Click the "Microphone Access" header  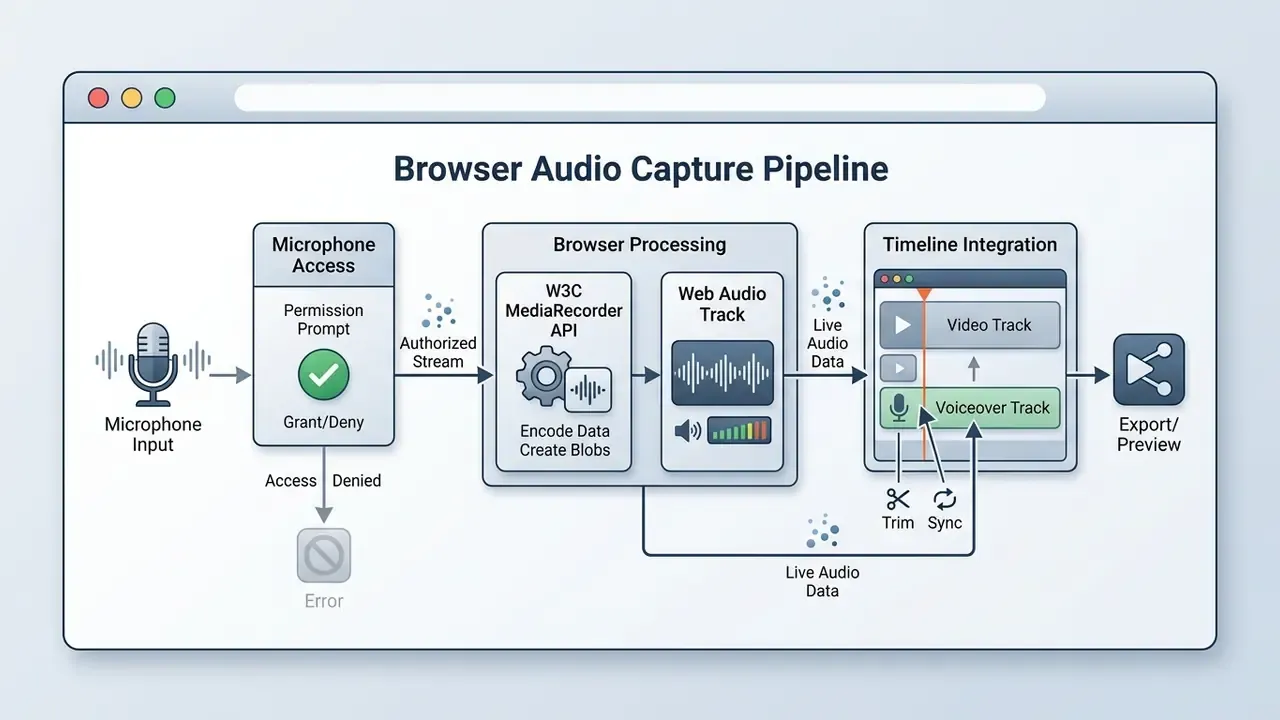pos(323,255)
